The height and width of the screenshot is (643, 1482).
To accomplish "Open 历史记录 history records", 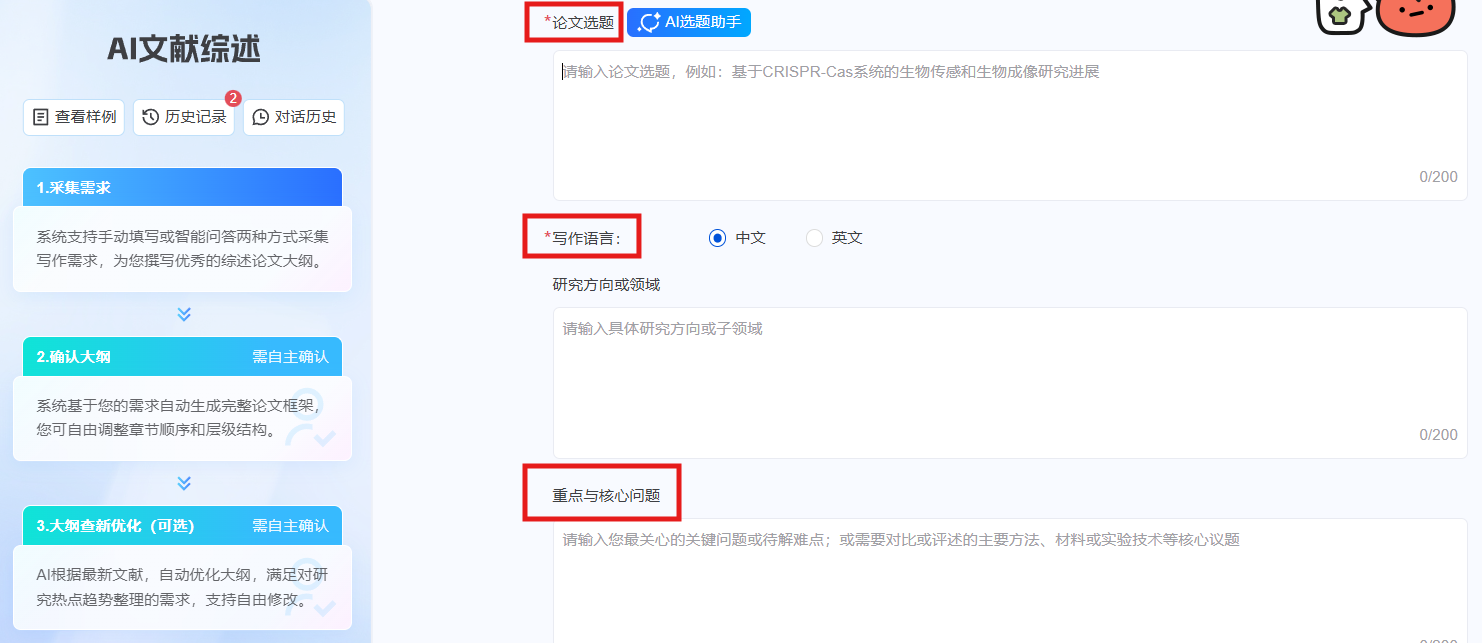I will (184, 117).
